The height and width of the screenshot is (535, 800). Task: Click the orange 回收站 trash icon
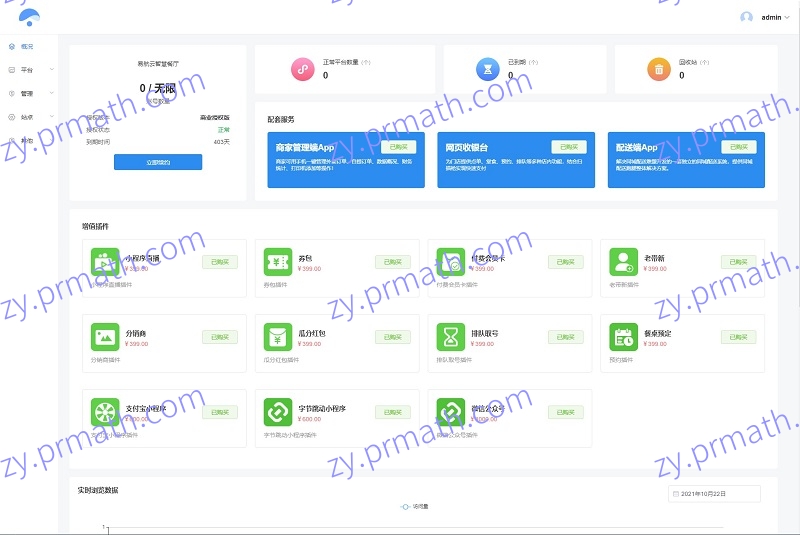coord(659,69)
